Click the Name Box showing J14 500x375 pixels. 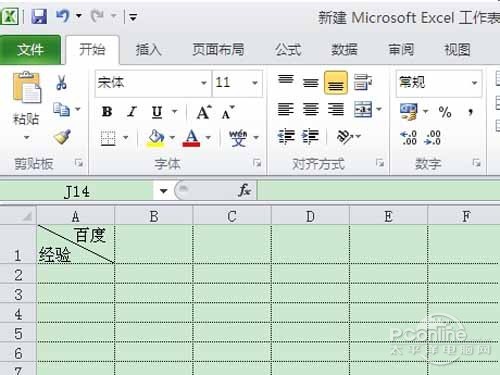coord(77,191)
